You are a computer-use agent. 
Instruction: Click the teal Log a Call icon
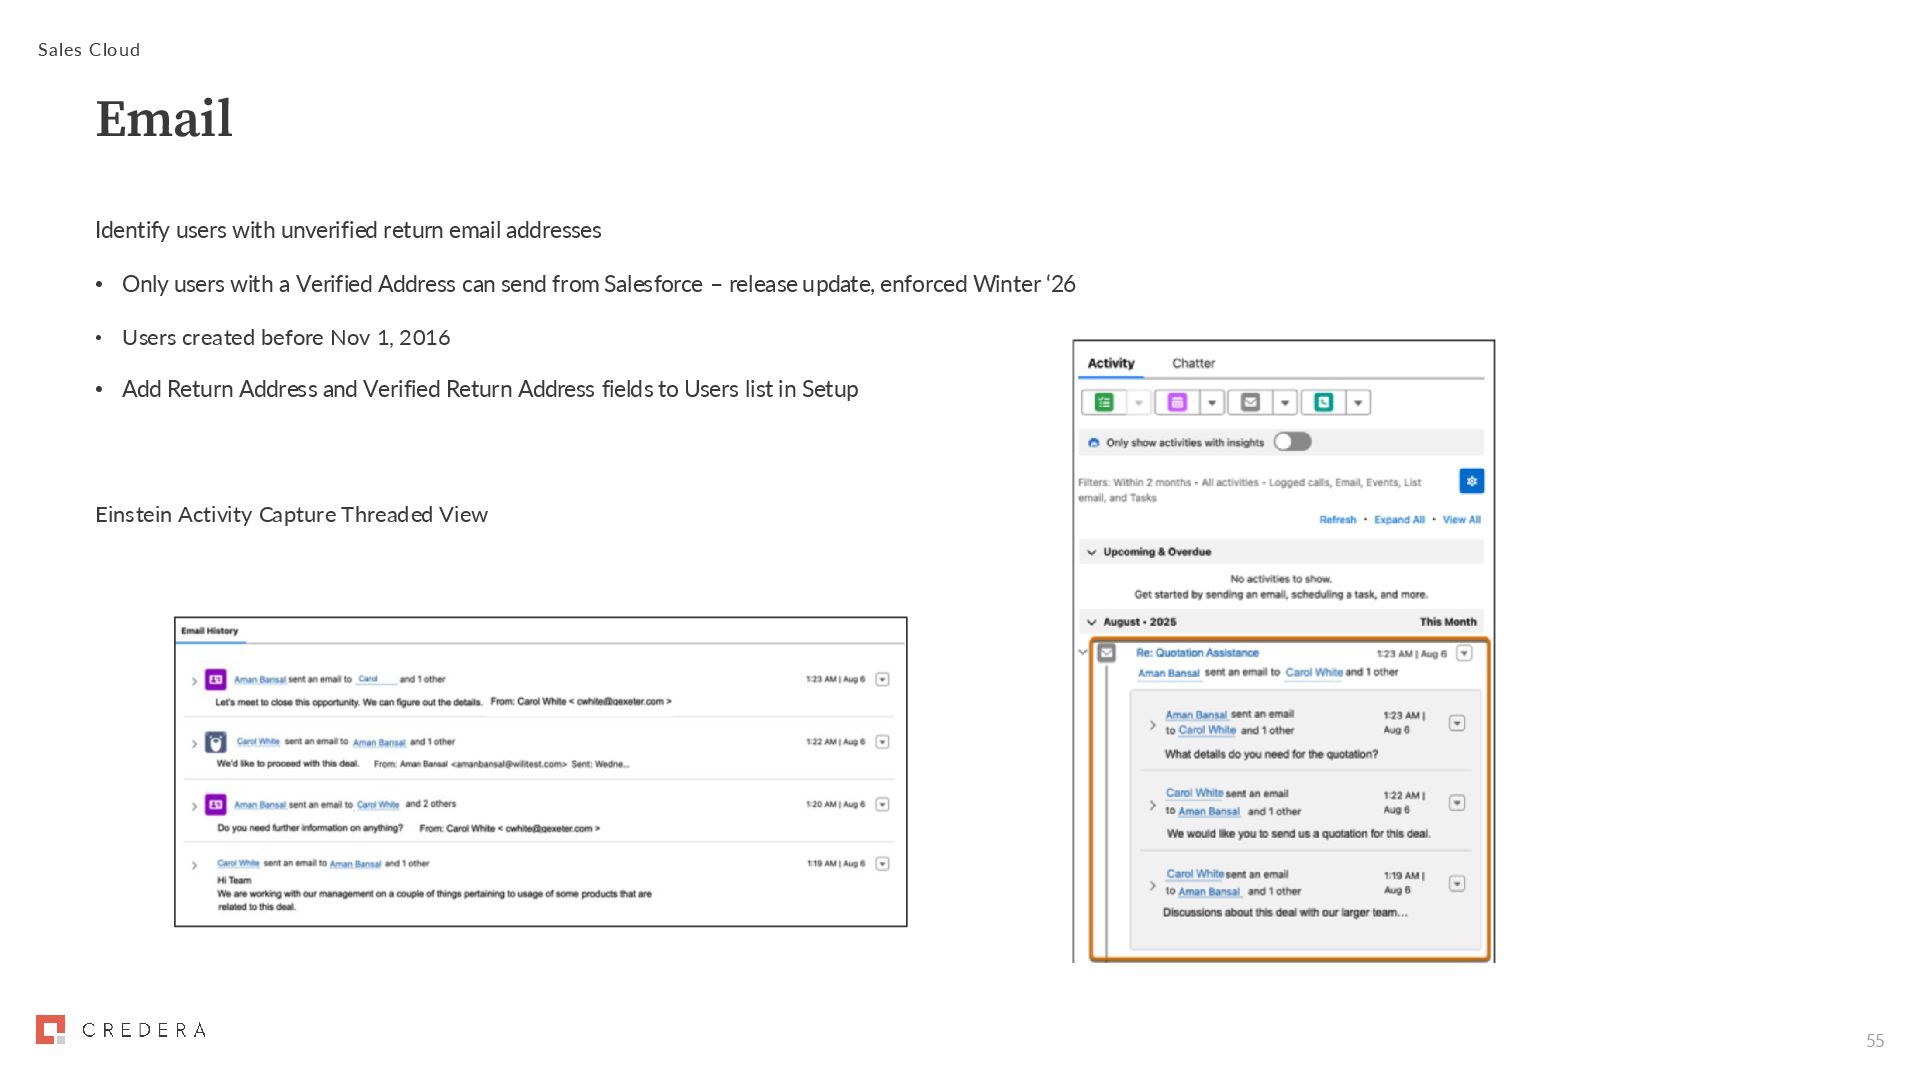tap(1323, 402)
